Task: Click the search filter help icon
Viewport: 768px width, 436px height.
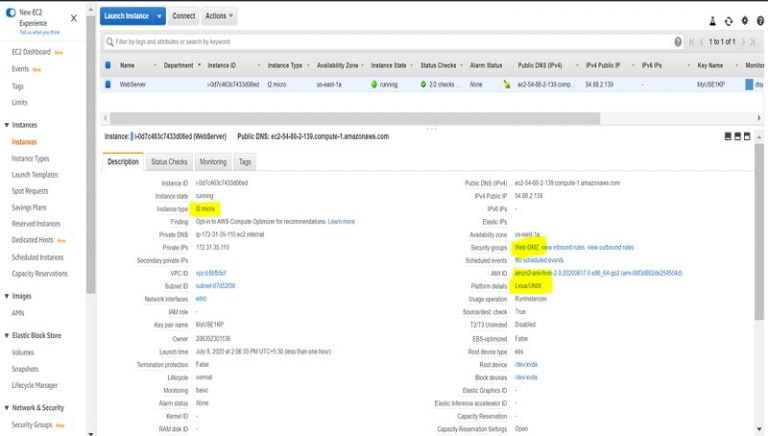Action: (x=678, y=42)
